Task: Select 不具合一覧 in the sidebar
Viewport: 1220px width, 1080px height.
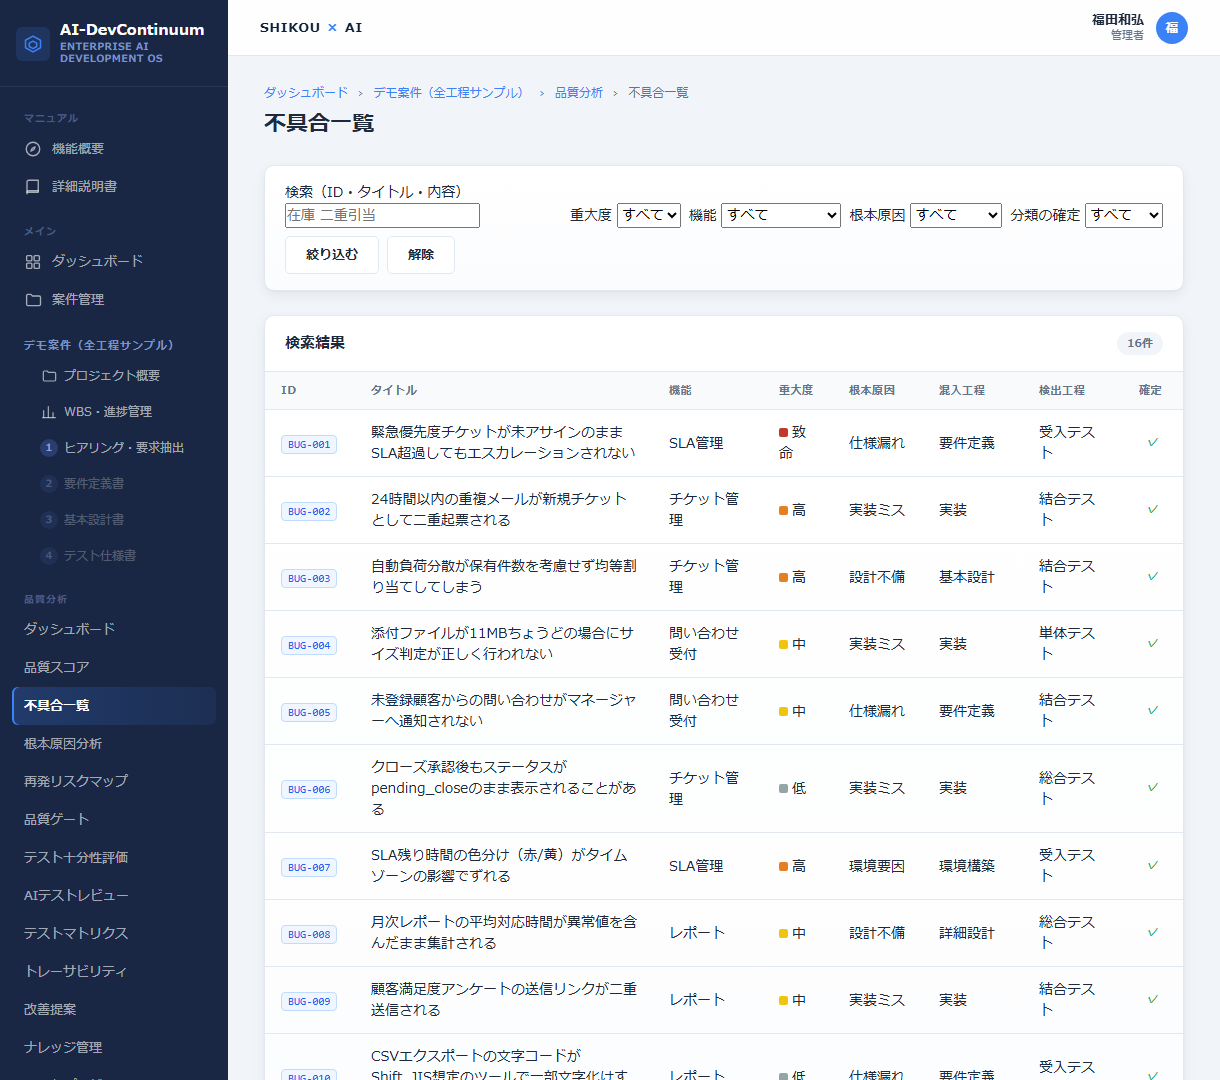Action: (x=114, y=706)
